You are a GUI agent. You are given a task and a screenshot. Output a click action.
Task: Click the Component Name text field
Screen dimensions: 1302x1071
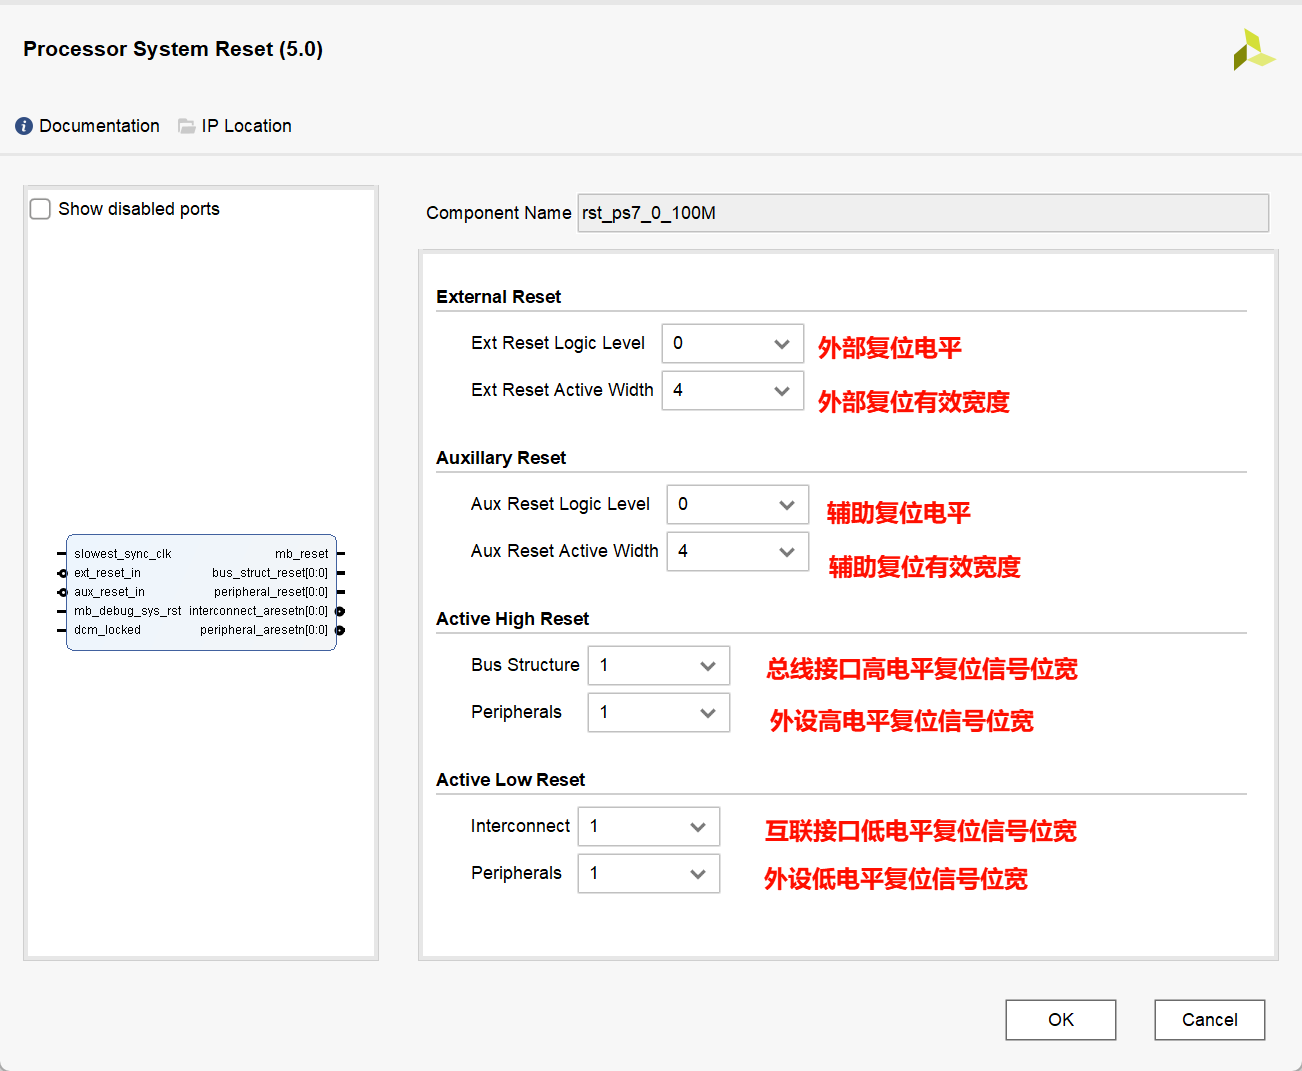[922, 213]
